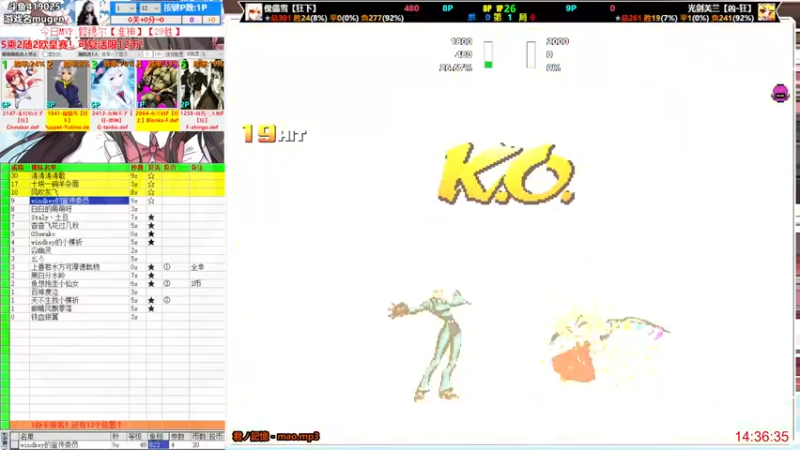Click the remarks column header of the team table

(207, 167)
